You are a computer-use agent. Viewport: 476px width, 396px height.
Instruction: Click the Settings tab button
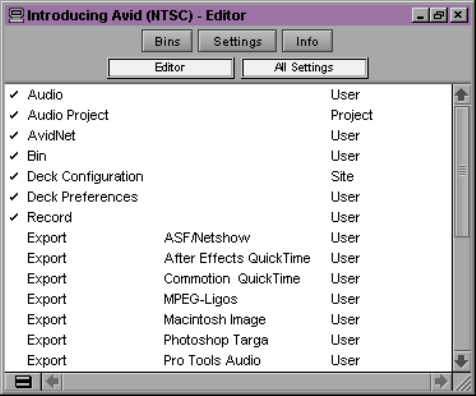tap(237, 41)
